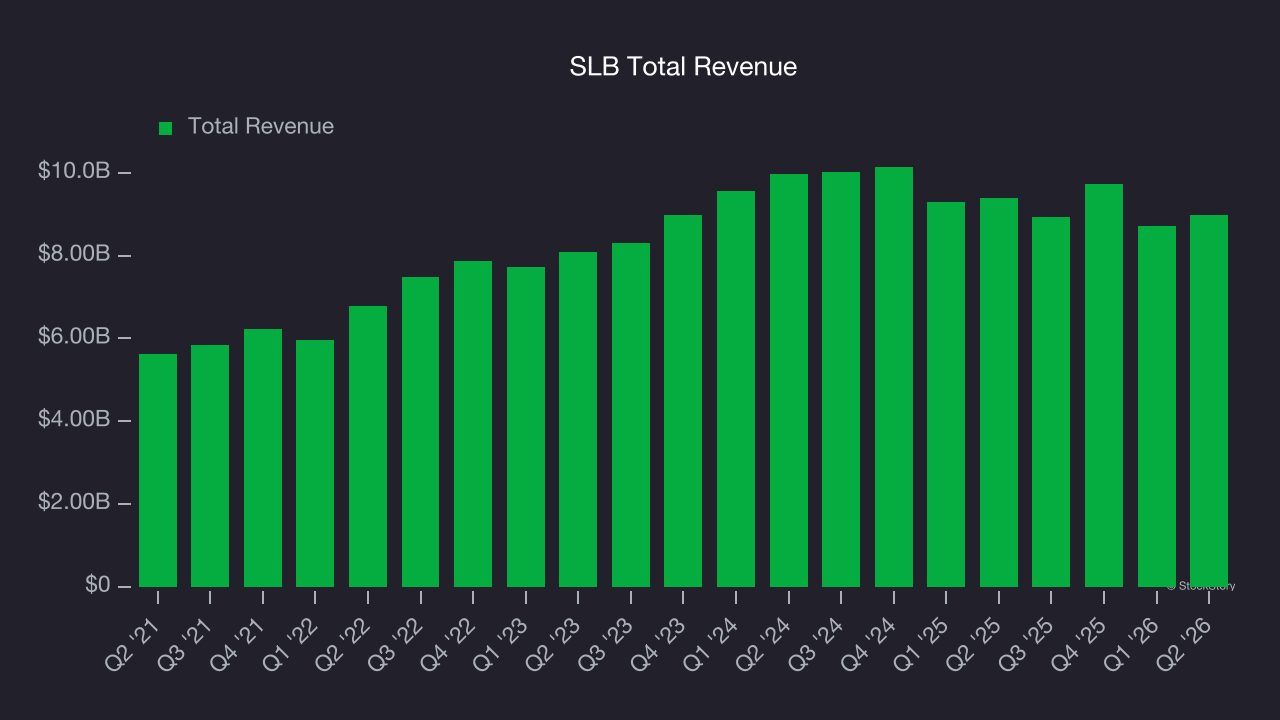Click the Q4 '23 revenue bar

pos(683,401)
